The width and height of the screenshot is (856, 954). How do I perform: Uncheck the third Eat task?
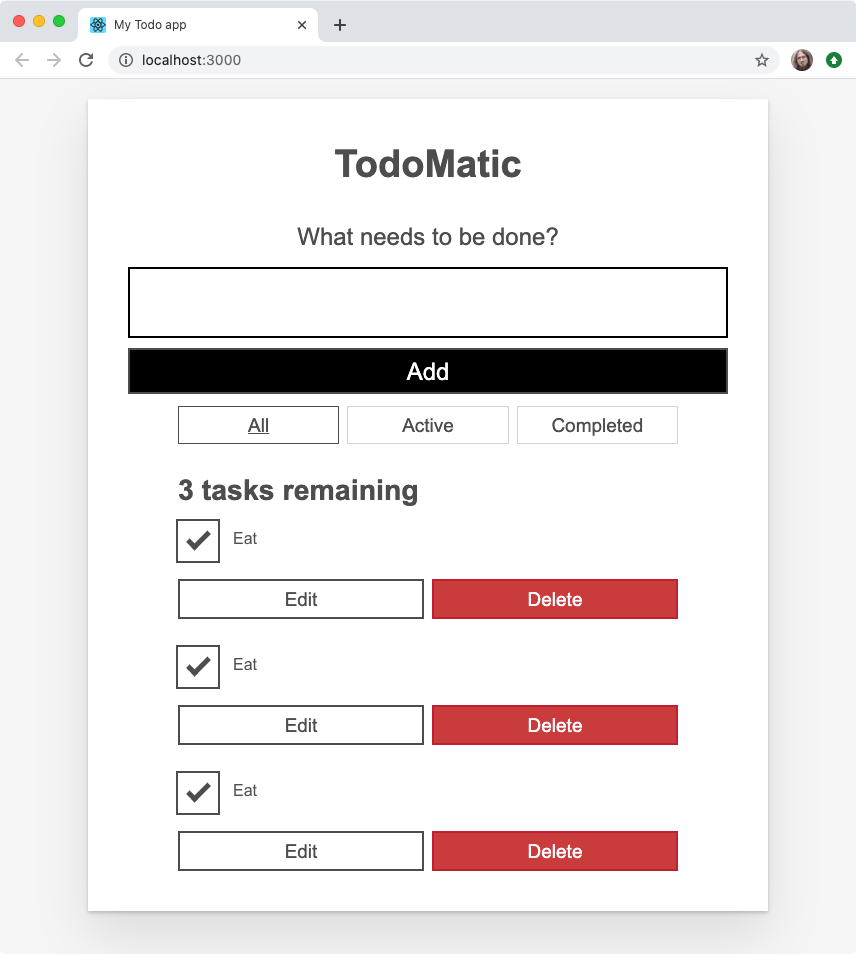pyautogui.click(x=197, y=793)
